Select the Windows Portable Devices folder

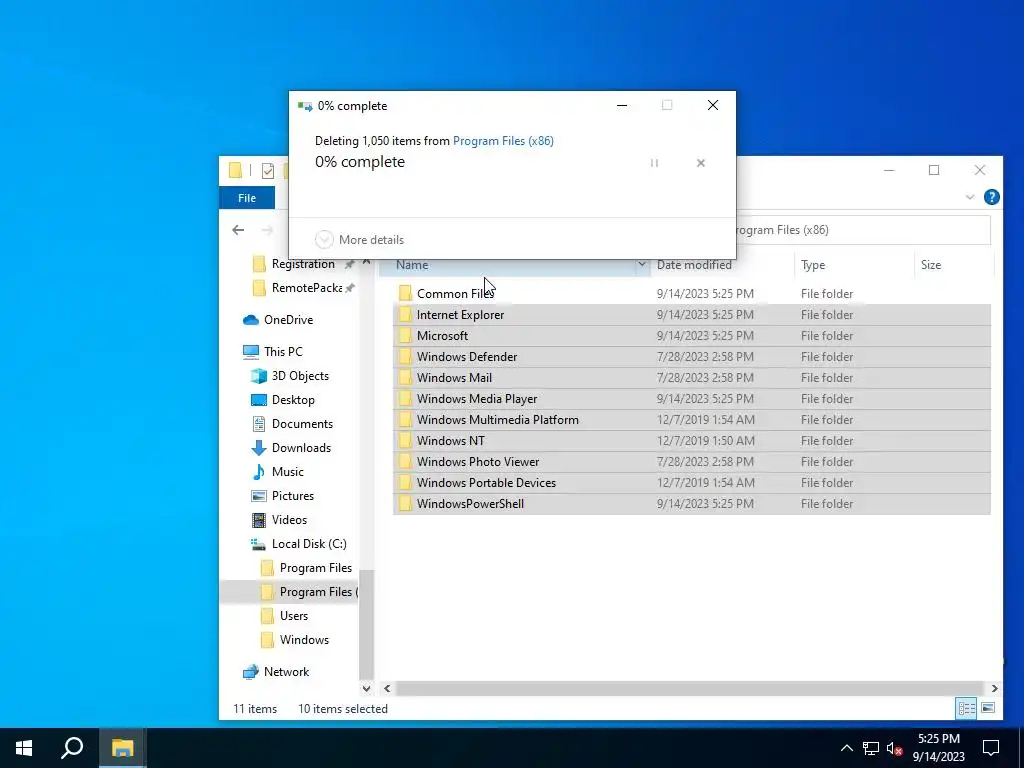tap(692, 483)
